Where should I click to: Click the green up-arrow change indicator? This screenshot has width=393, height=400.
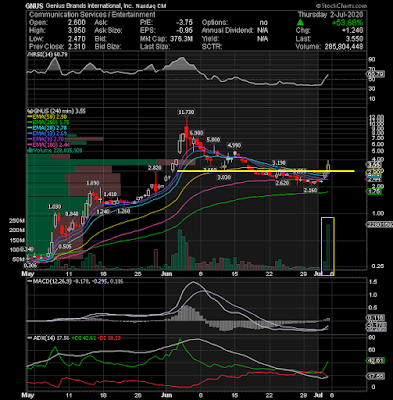(300, 22)
